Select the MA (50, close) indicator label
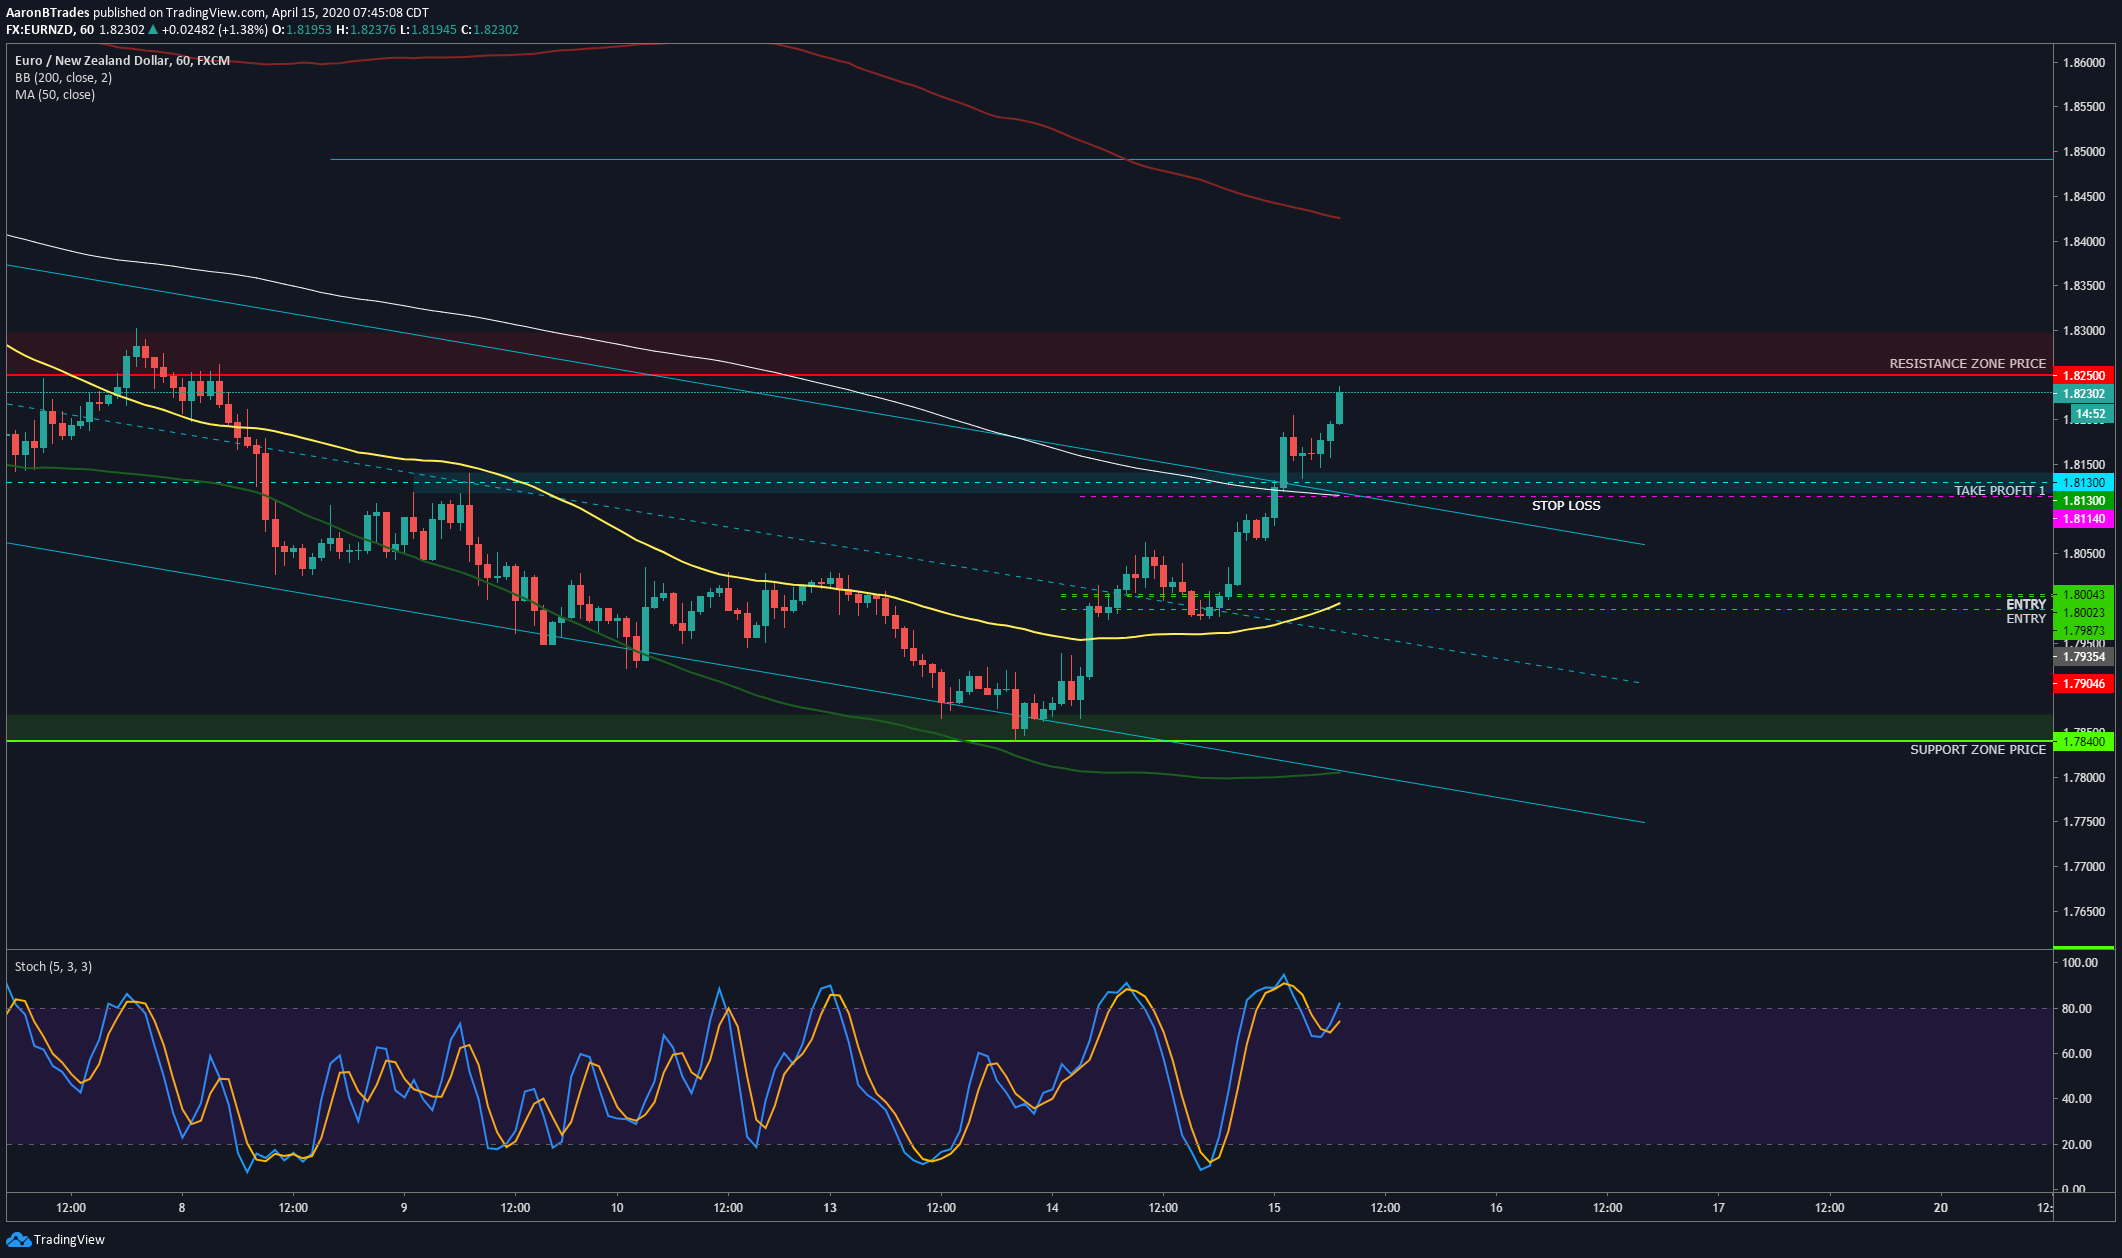 tap(55, 95)
